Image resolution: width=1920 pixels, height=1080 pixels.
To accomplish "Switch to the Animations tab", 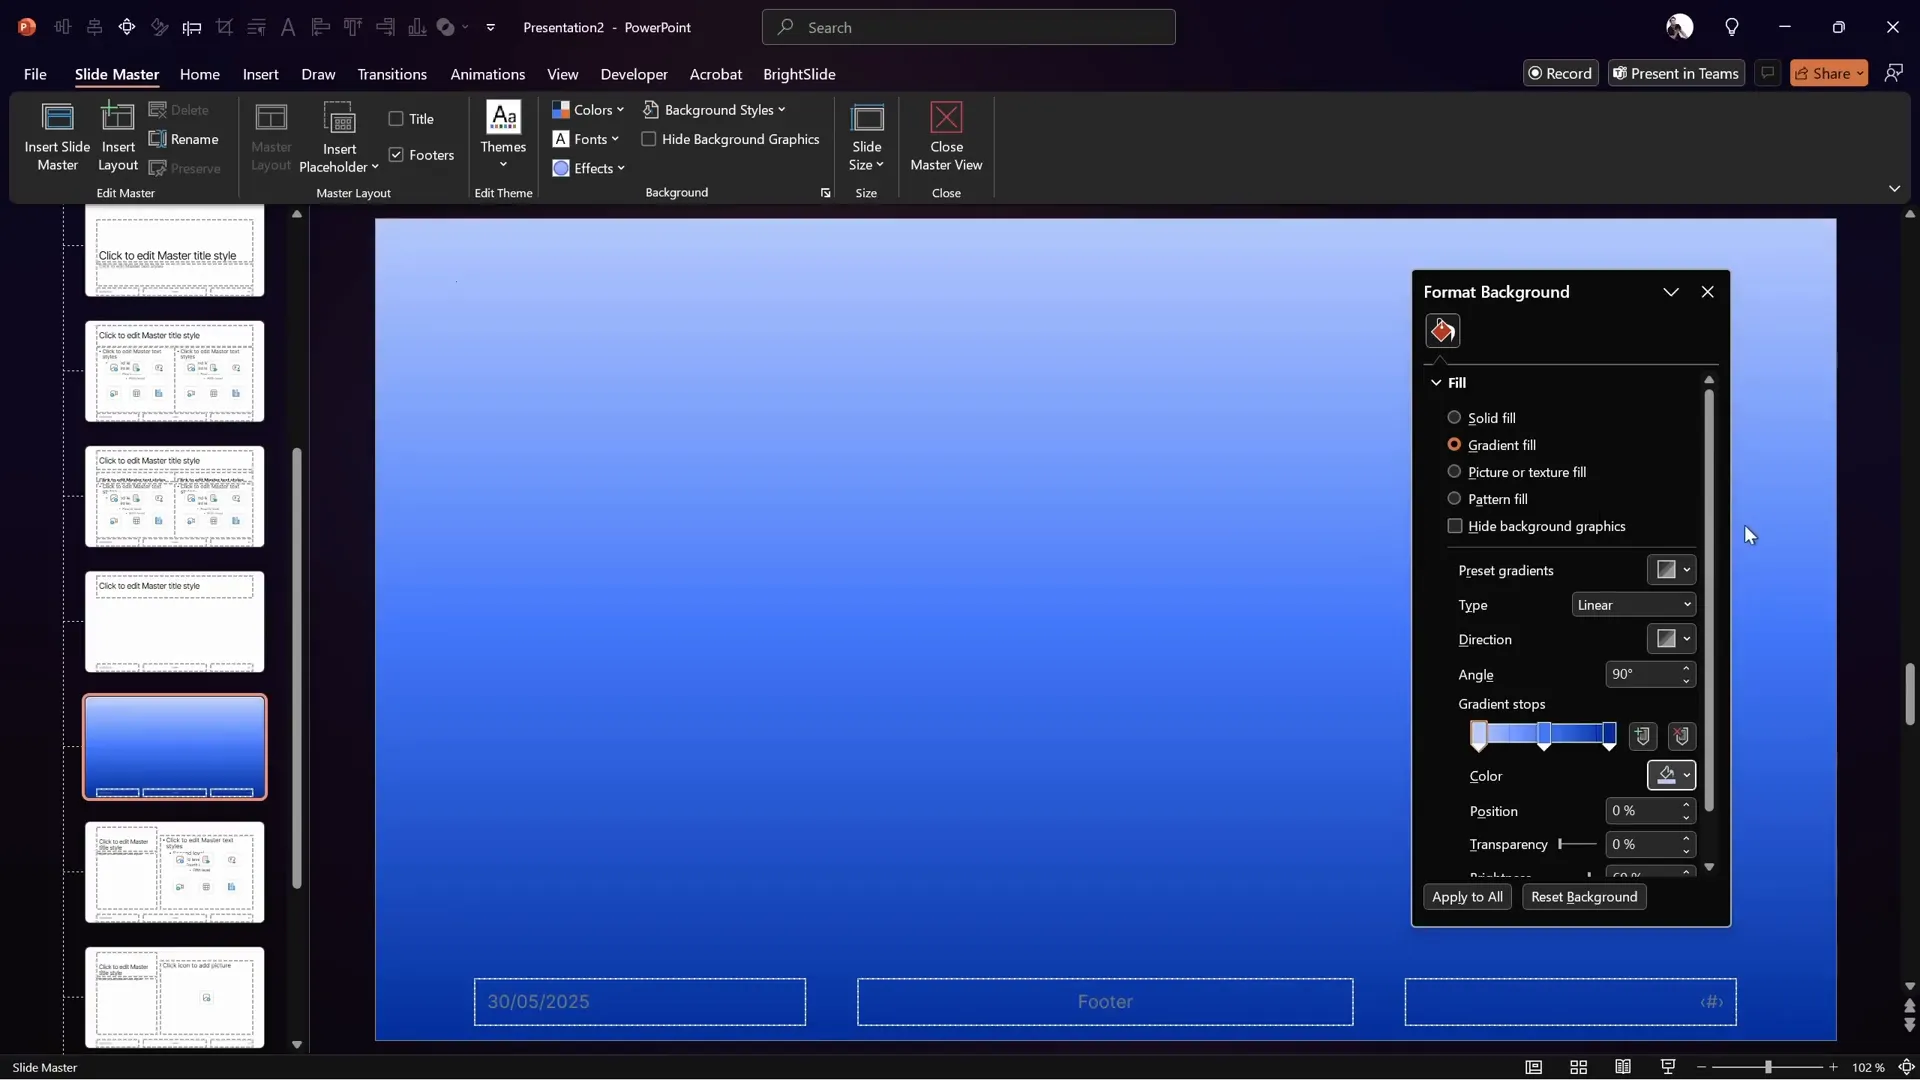I will [x=487, y=74].
